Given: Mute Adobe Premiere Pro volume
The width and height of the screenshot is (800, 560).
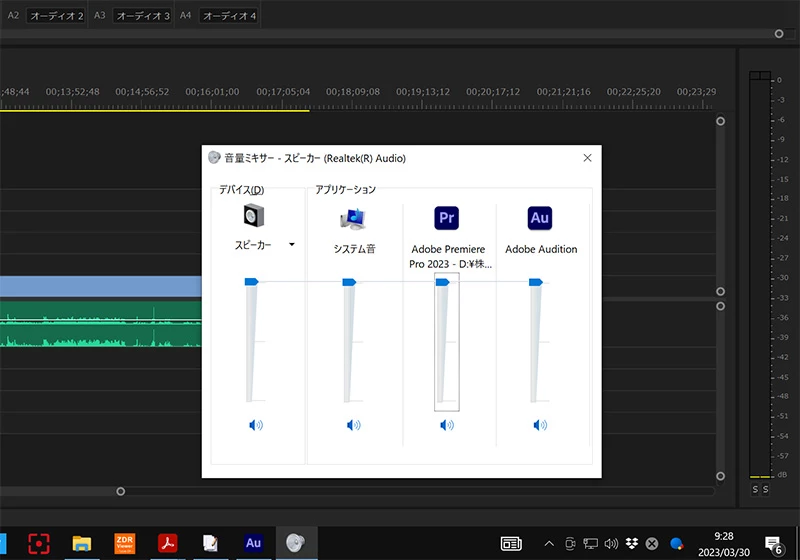Looking at the screenshot, I should (446, 425).
